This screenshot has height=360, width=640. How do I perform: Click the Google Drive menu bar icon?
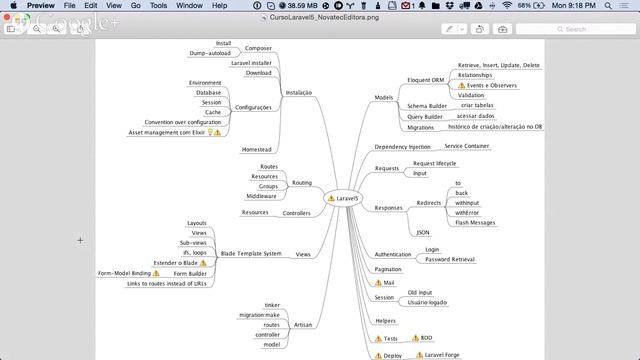478,6
